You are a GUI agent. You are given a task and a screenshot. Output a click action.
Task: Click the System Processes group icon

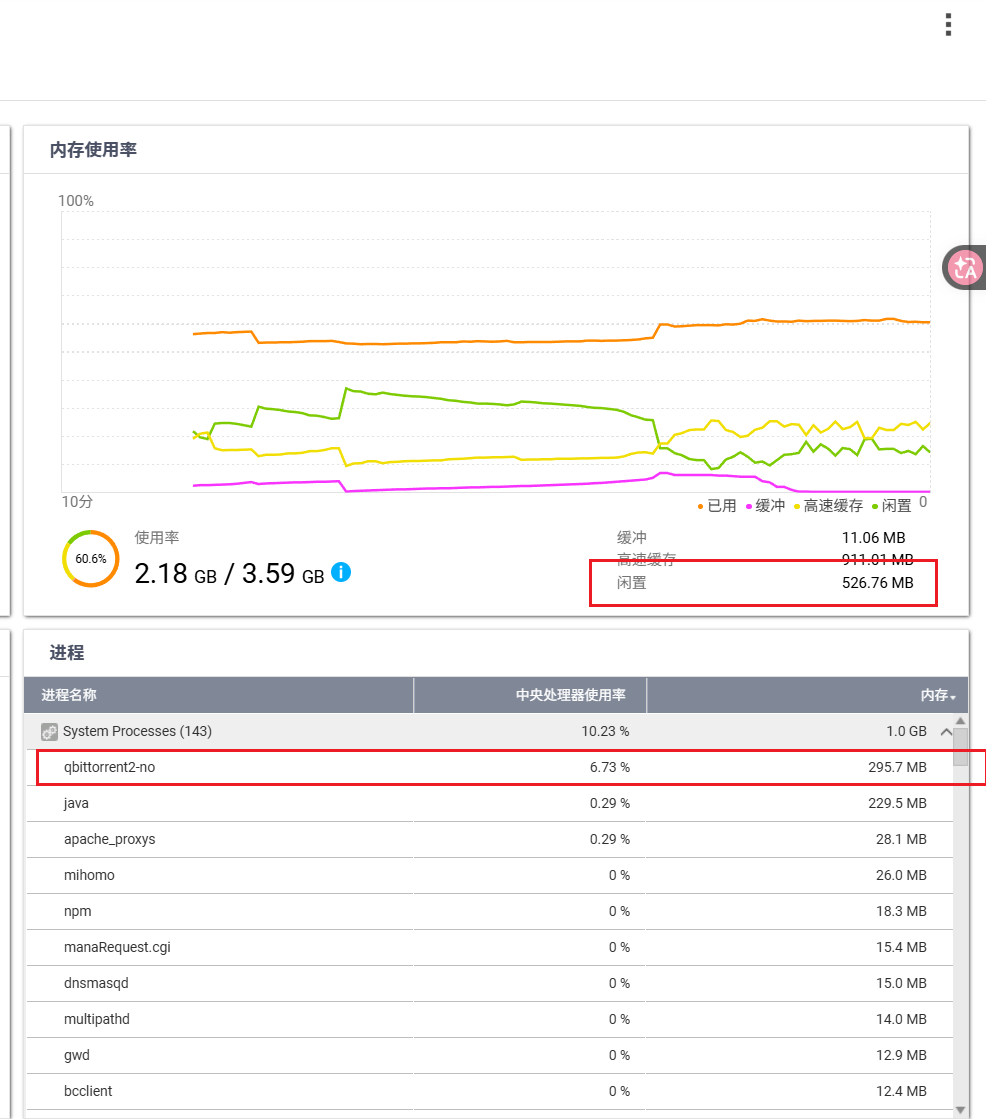click(x=49, y=732)
